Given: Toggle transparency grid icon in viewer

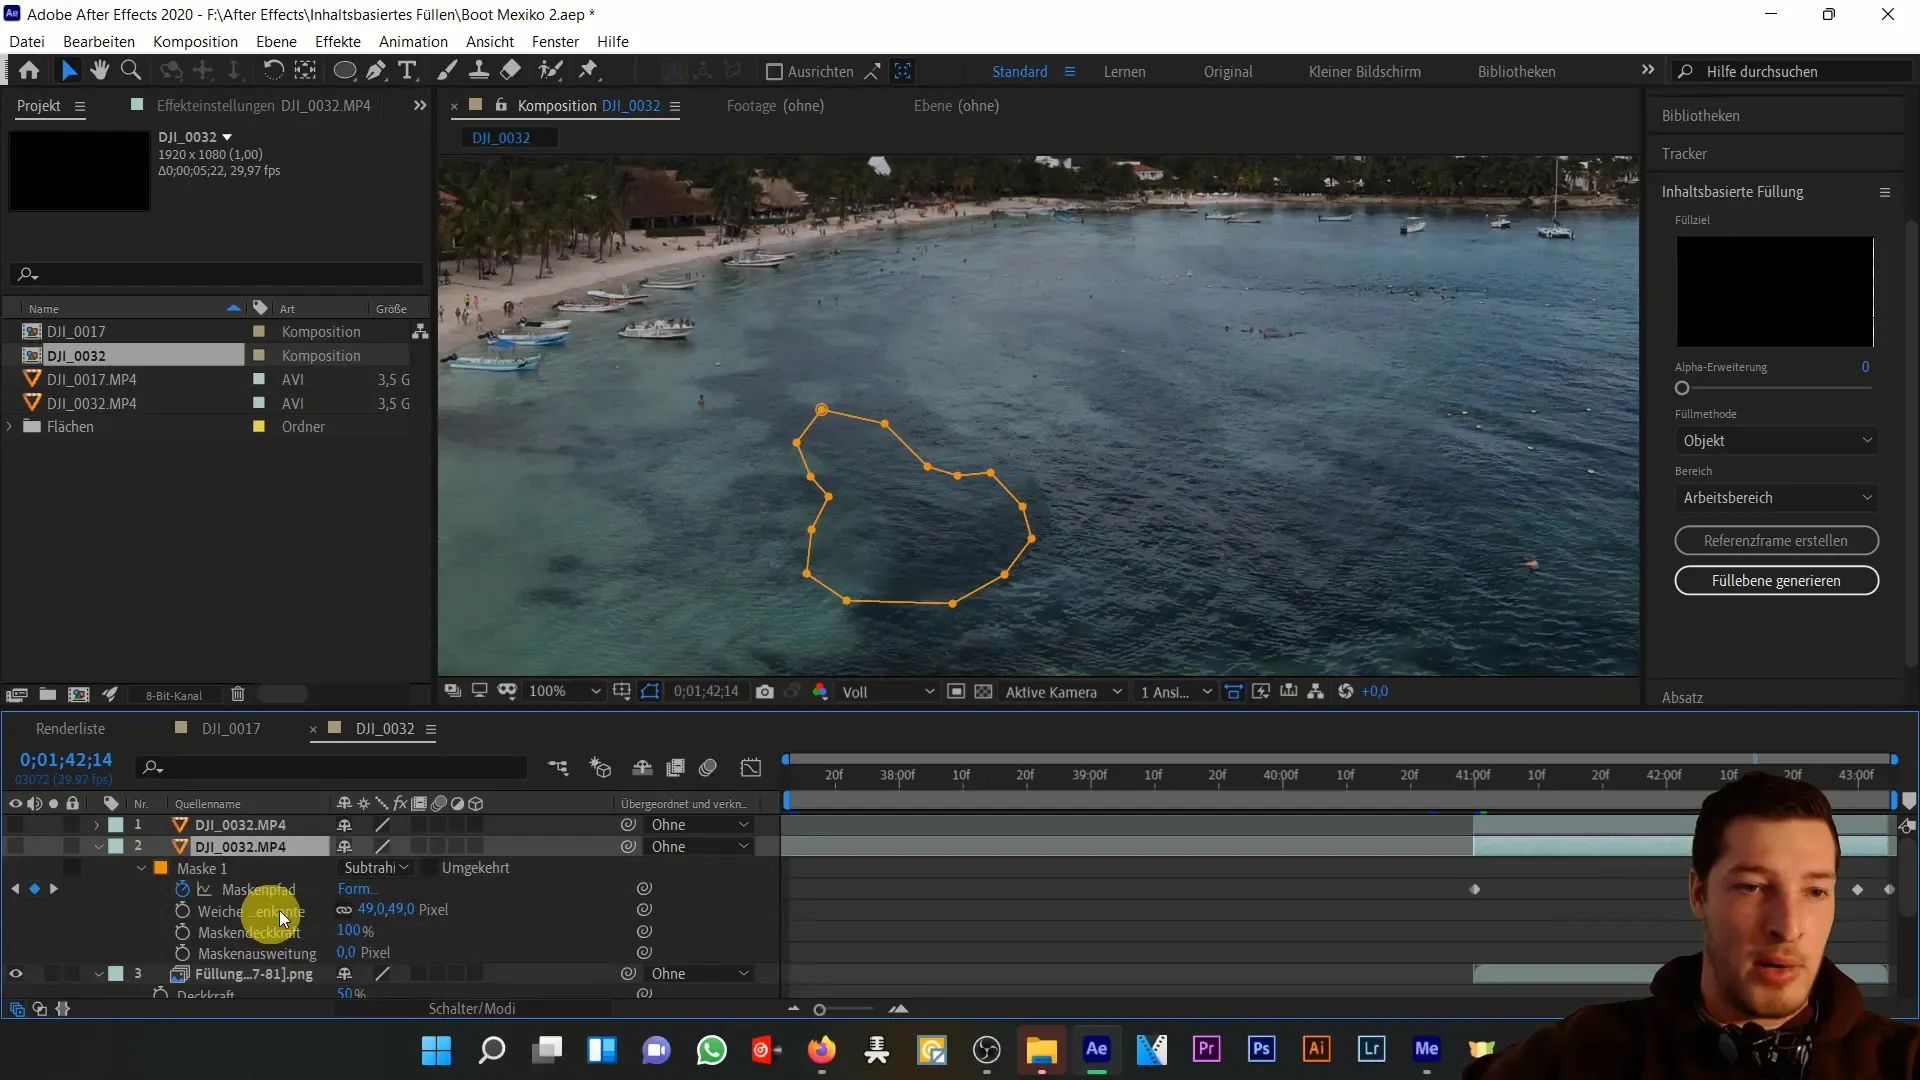Looking at the screenshot, I should click(984, 692).
